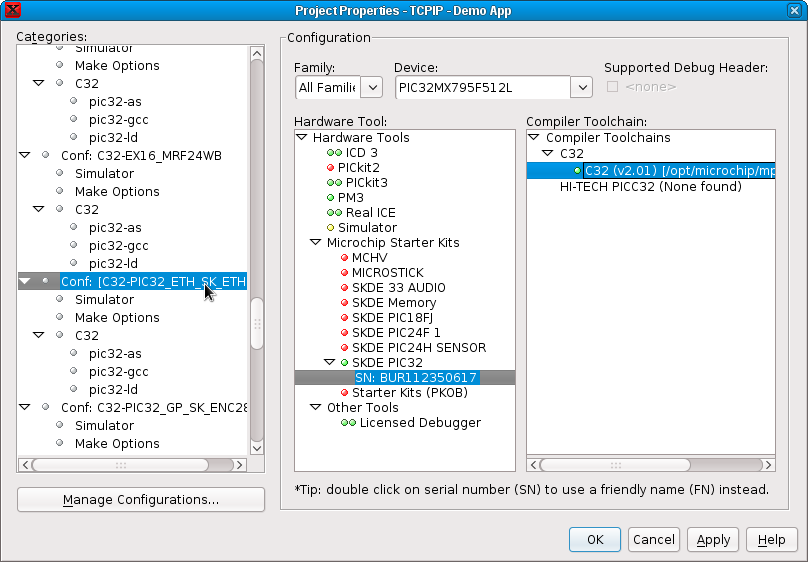The height and width of the screenshot is (562, 808).
Task: Click the Categories vertical scrollbar thumb
Action: pos(257,323)
